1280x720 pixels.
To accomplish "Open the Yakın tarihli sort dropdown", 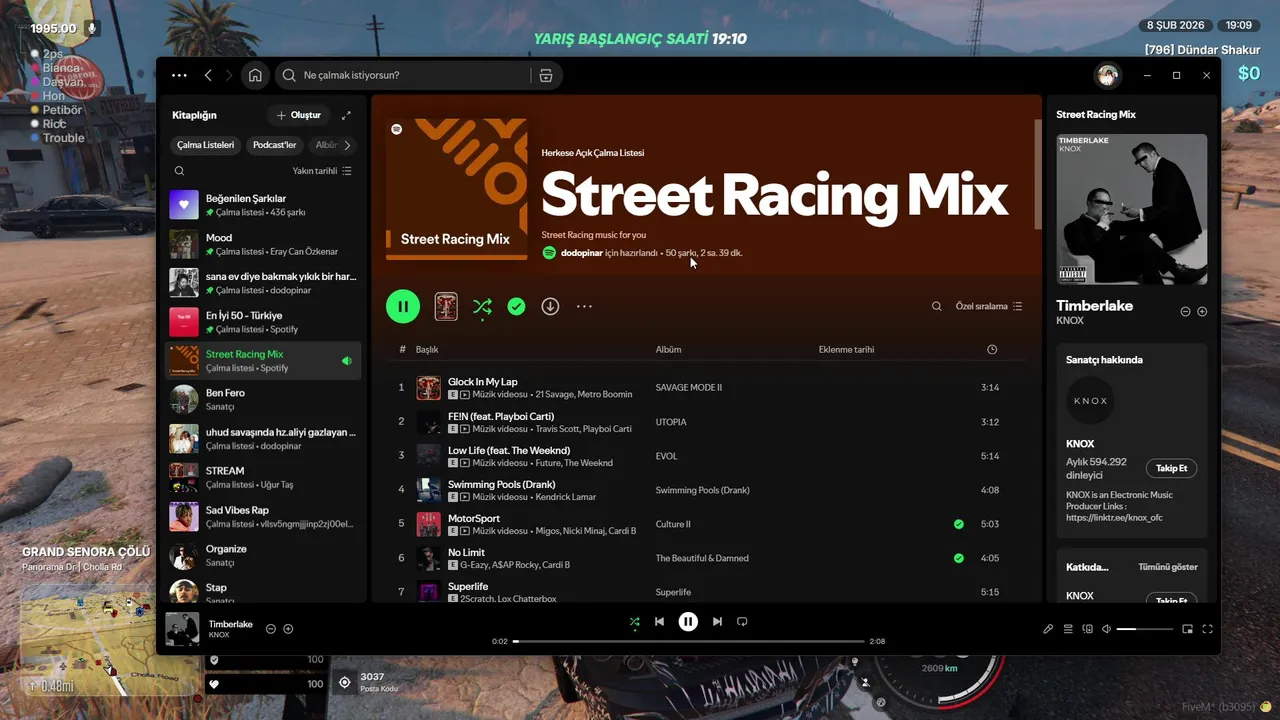I will point(322,171).
